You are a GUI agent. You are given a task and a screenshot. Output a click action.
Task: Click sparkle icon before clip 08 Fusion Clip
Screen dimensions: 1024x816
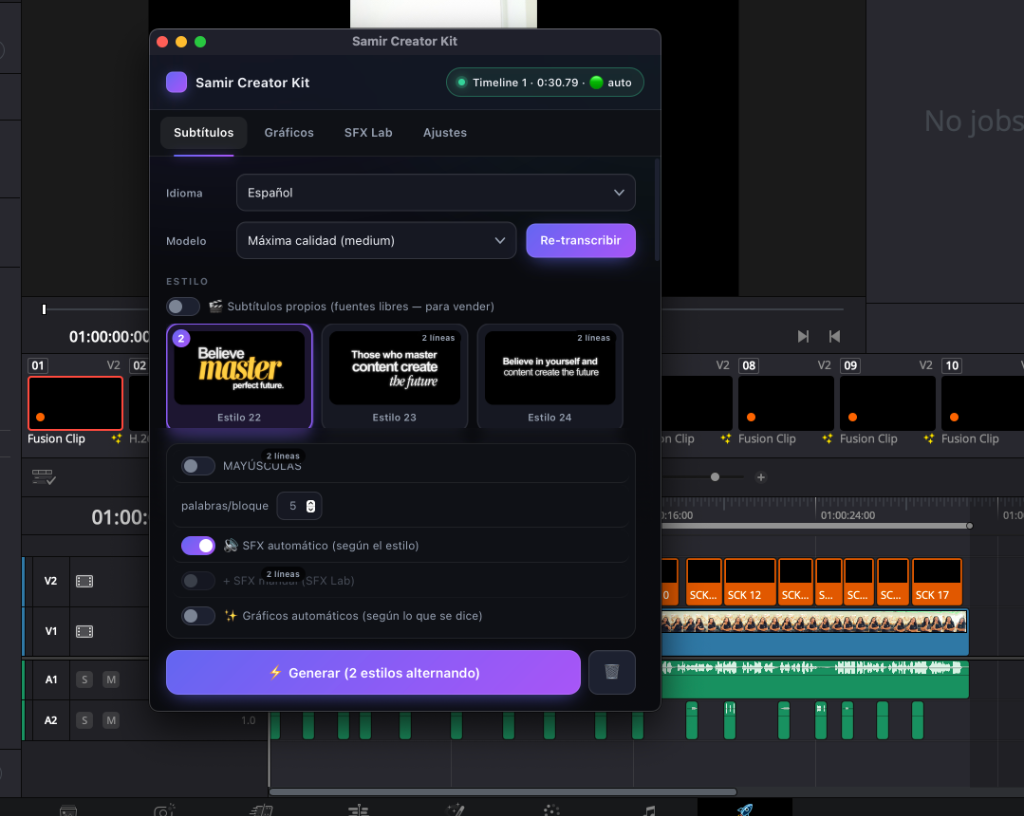pyautogui.click(x=726, y=439)
